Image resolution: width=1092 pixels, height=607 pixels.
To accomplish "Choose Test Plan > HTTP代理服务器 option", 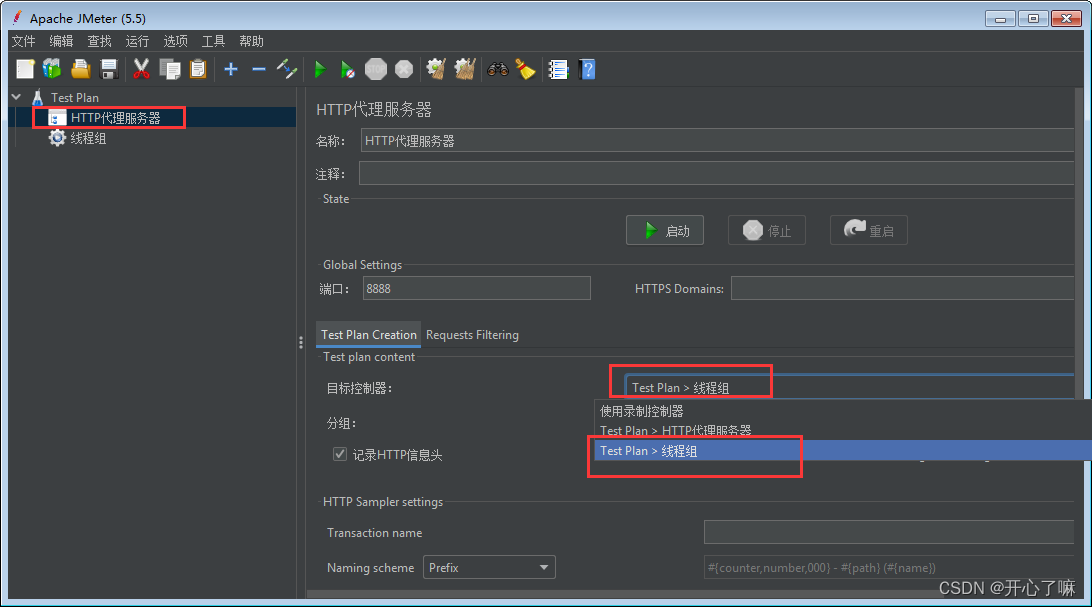I will click(843, 431).
